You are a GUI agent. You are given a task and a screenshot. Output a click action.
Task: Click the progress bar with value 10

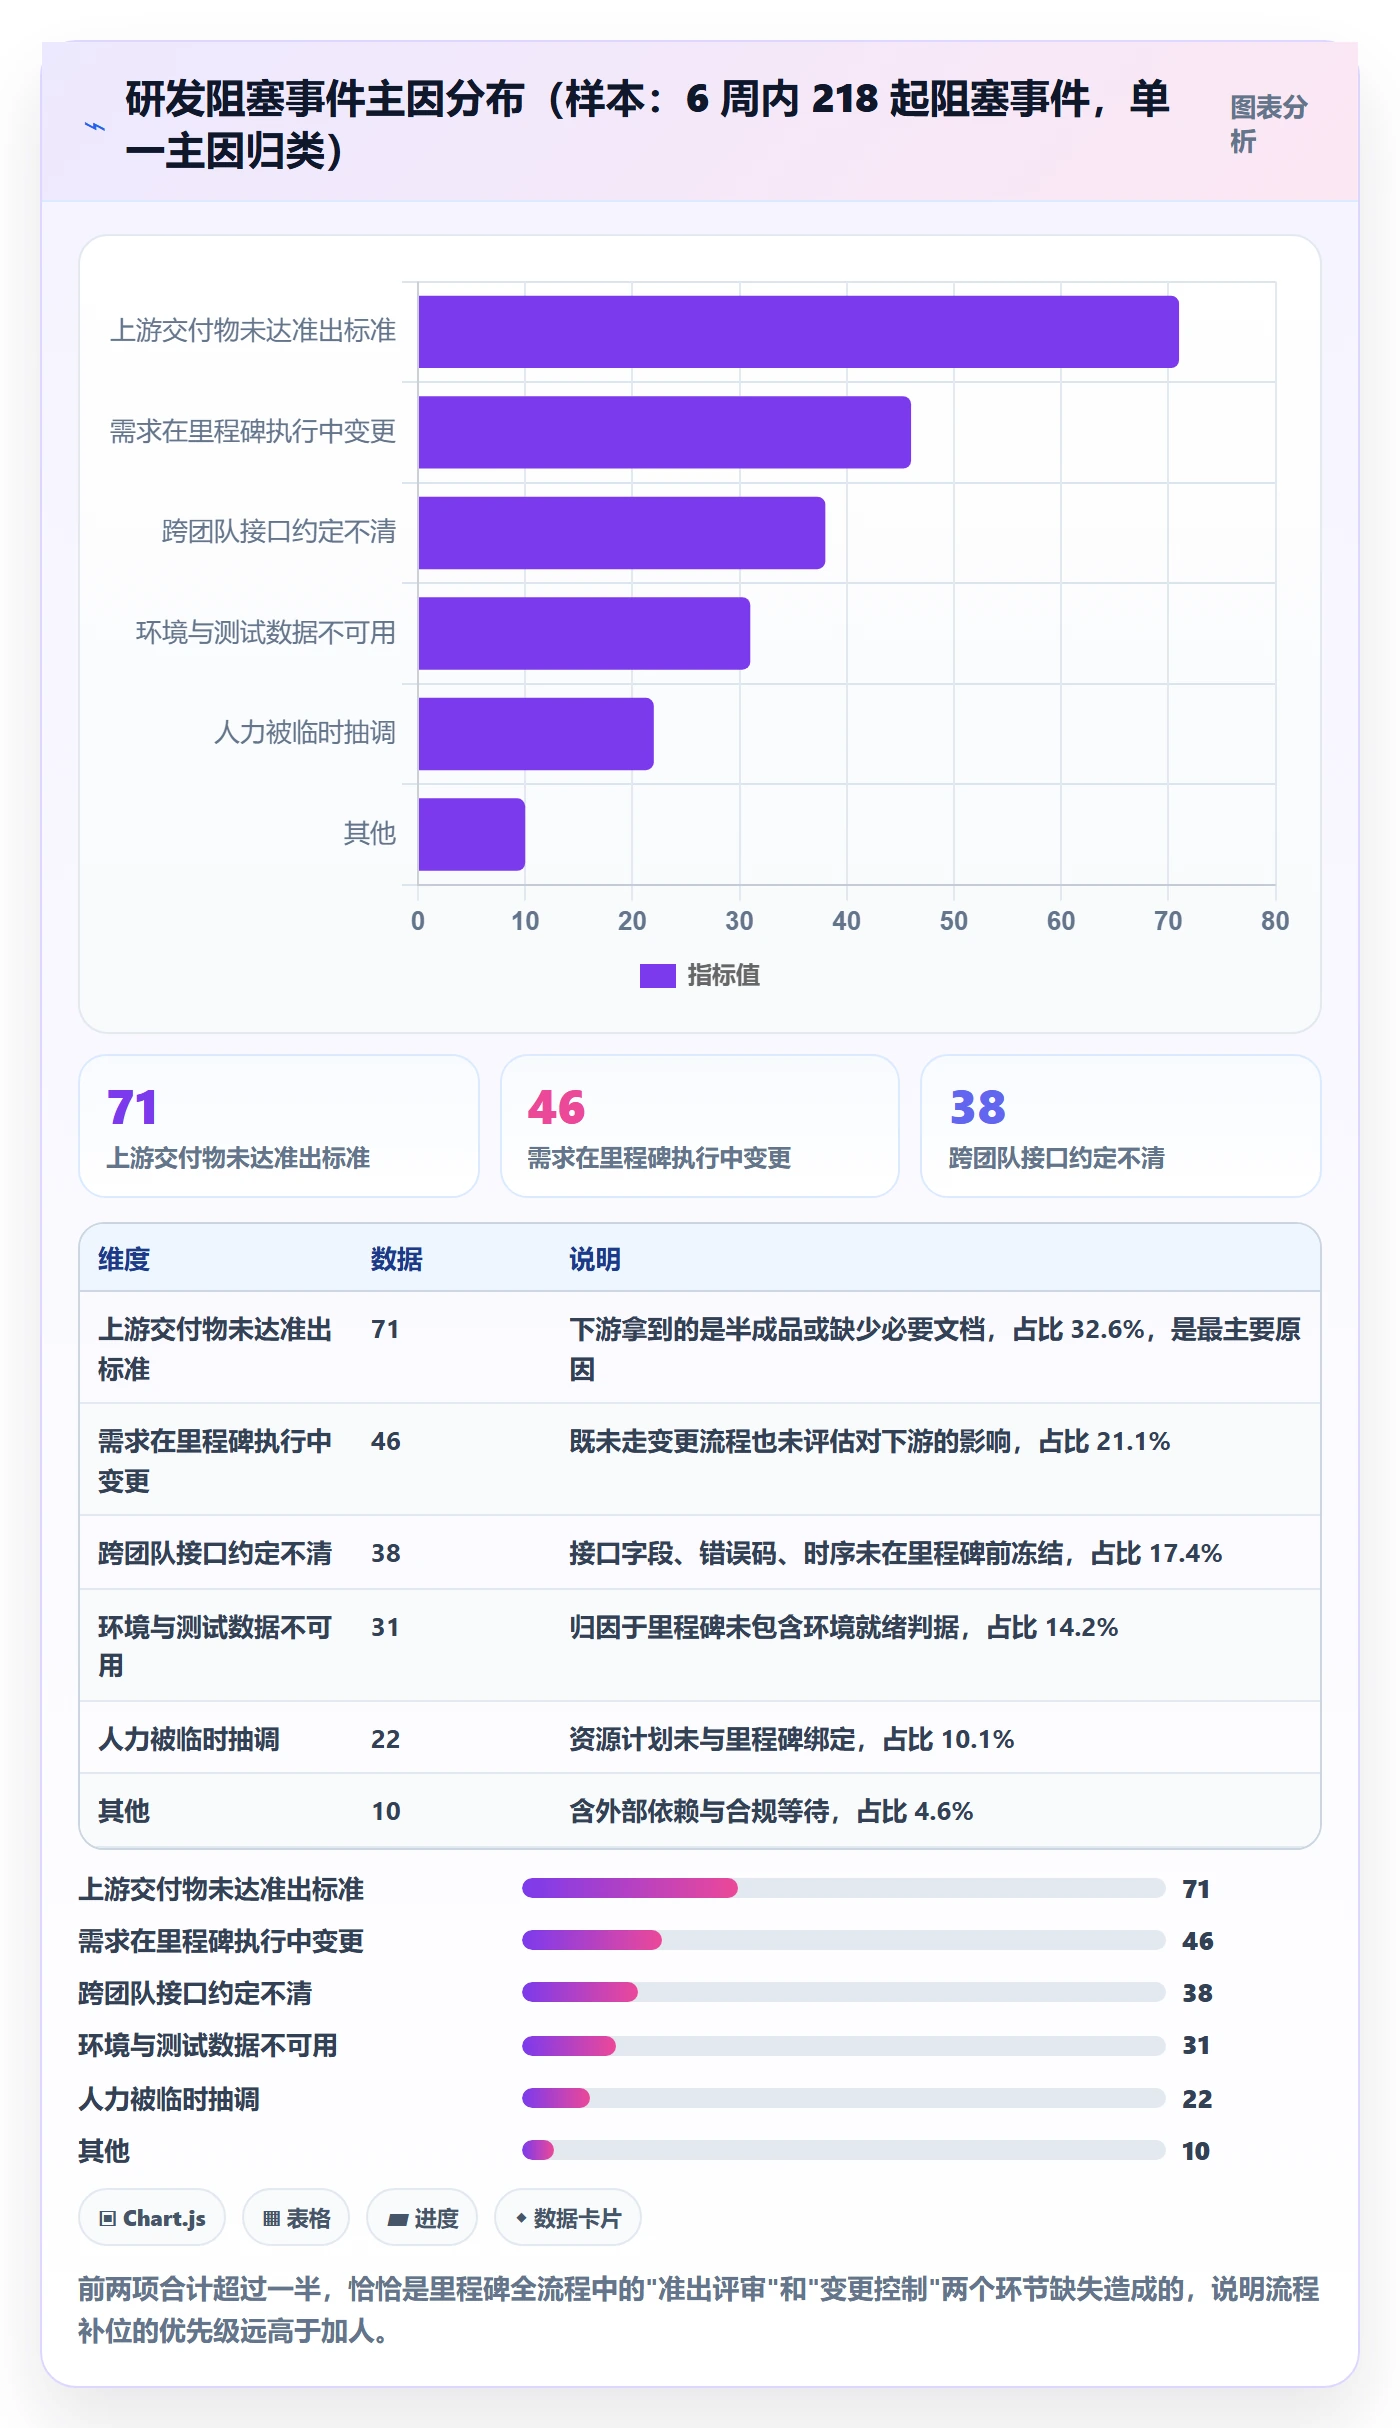coord(844,2150)
